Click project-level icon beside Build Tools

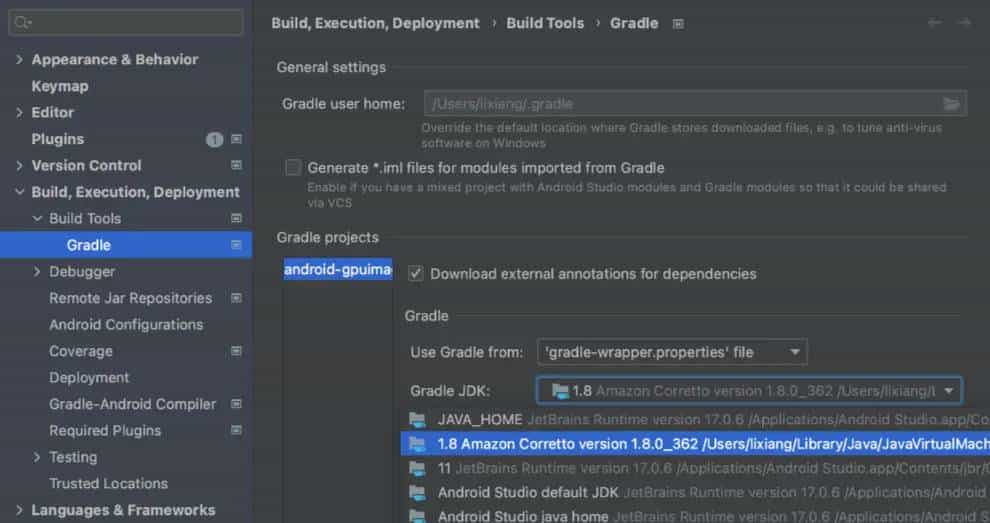coord(236,219)
